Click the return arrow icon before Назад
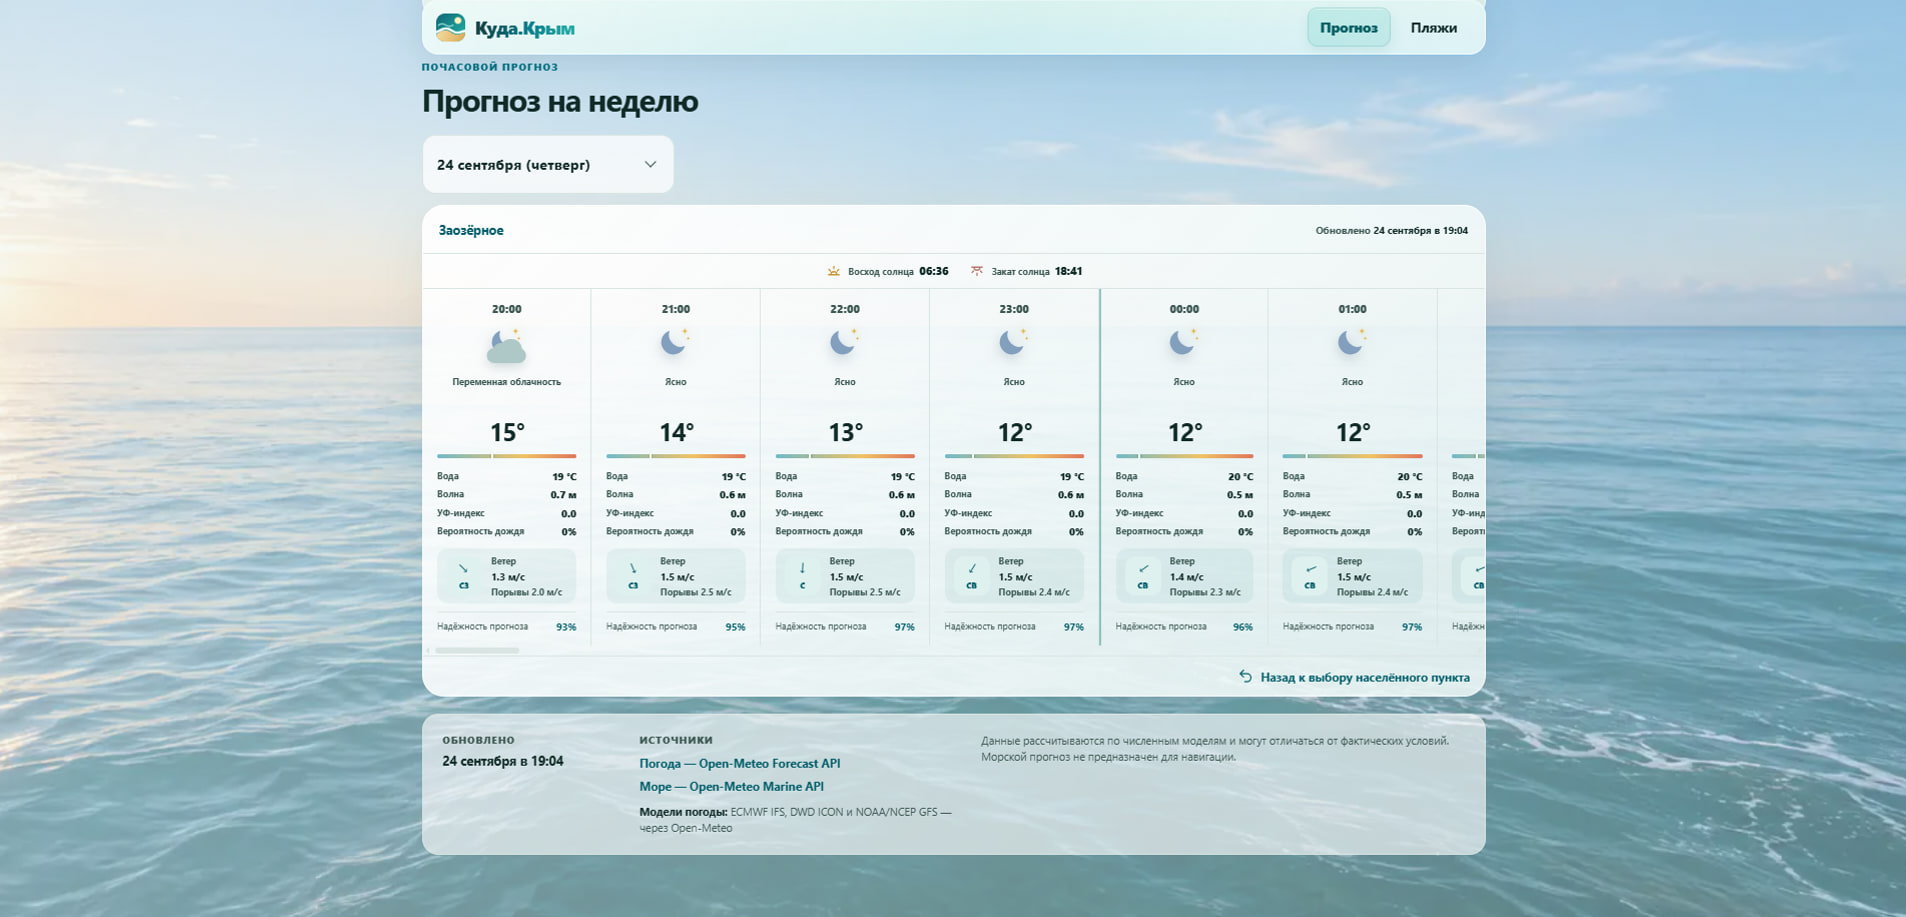The width and height of the screenshot is (1906, 917). click(1245, 677)
